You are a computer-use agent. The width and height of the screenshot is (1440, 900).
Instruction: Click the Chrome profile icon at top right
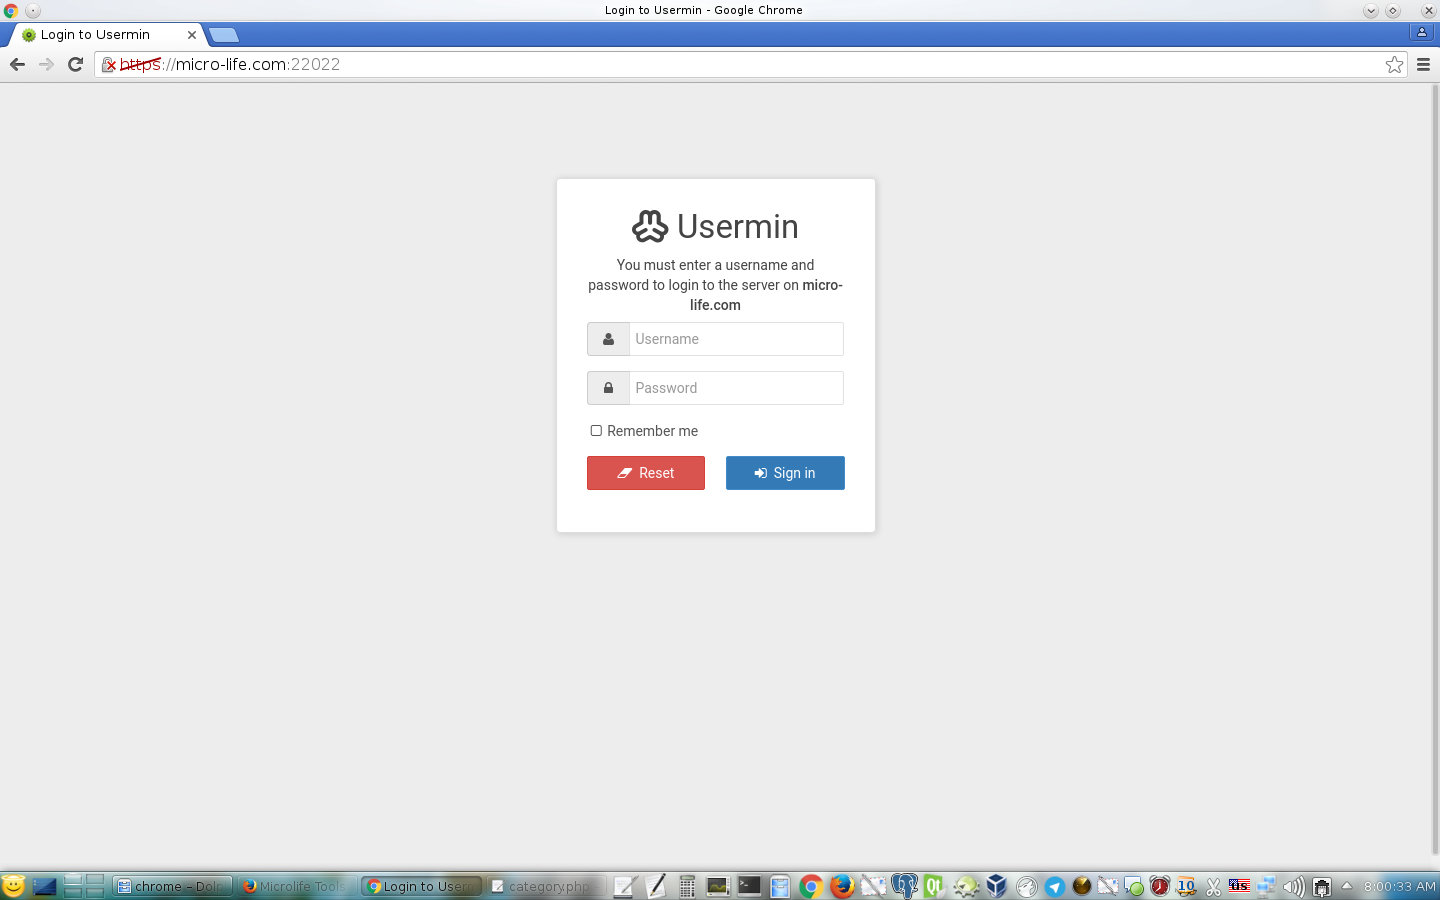pos(1421,32)
